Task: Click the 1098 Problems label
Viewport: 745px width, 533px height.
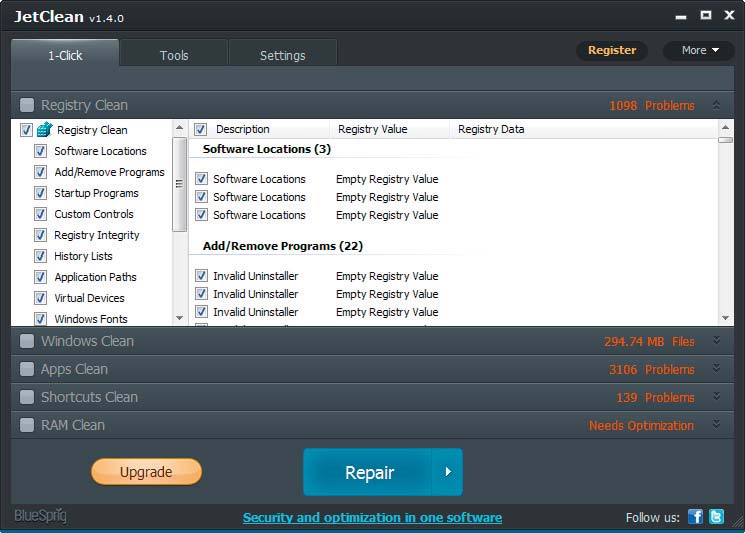Action: click(652, 105)
